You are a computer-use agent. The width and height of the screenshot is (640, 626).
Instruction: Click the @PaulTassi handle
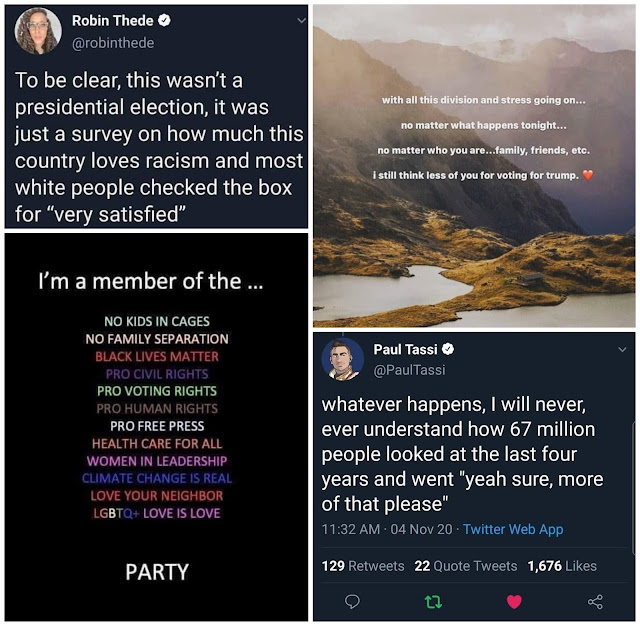click(409, 370)
